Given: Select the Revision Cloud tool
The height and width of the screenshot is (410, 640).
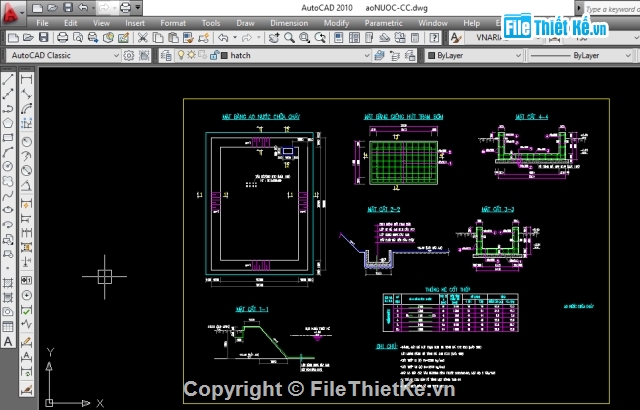Looking at the screenshot, I should pyautogui.click(x=8, y=181).
